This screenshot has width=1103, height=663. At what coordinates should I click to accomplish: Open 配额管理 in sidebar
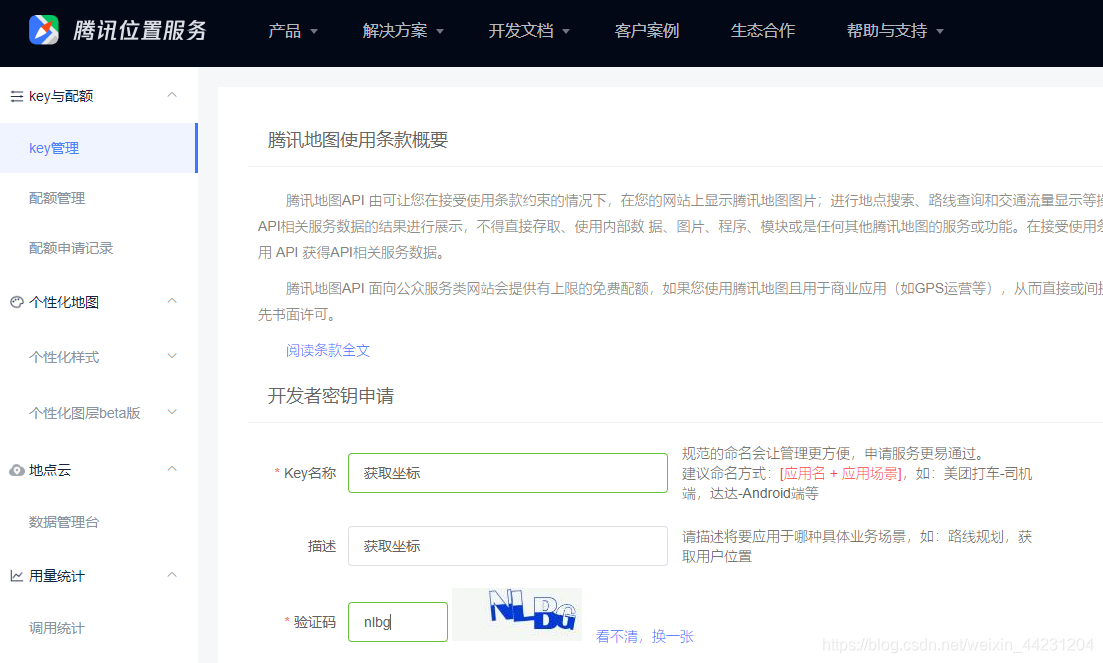tap(57, 198)
